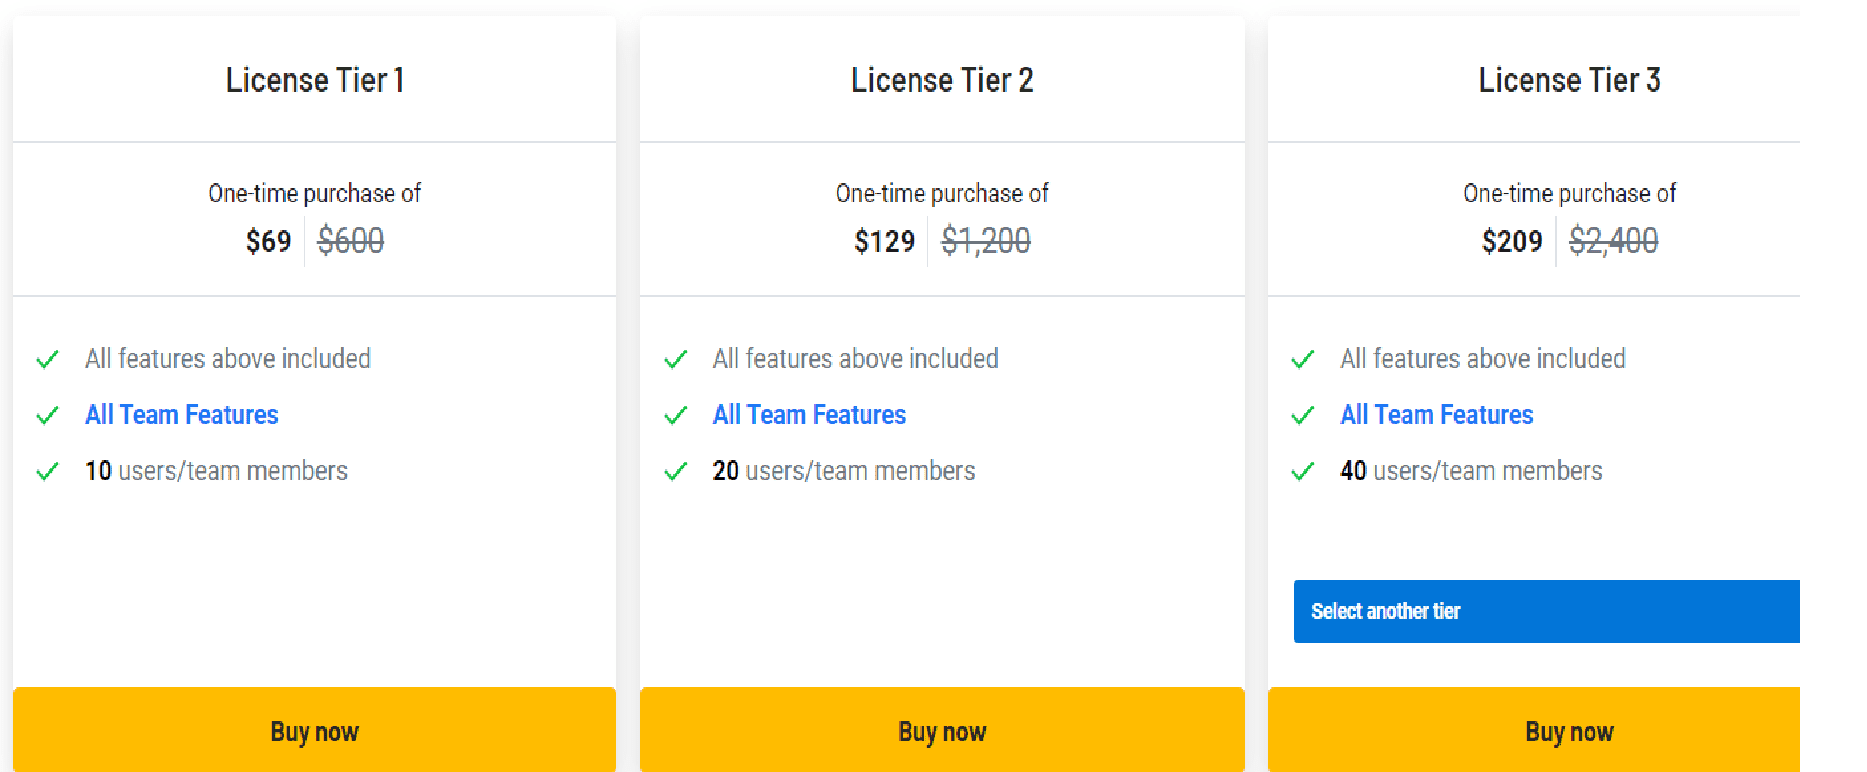The height and width of the screenshot is (772, 1867).
Task: Click the green check next to Tier 1's "All Team Features"
Action: 47,414
